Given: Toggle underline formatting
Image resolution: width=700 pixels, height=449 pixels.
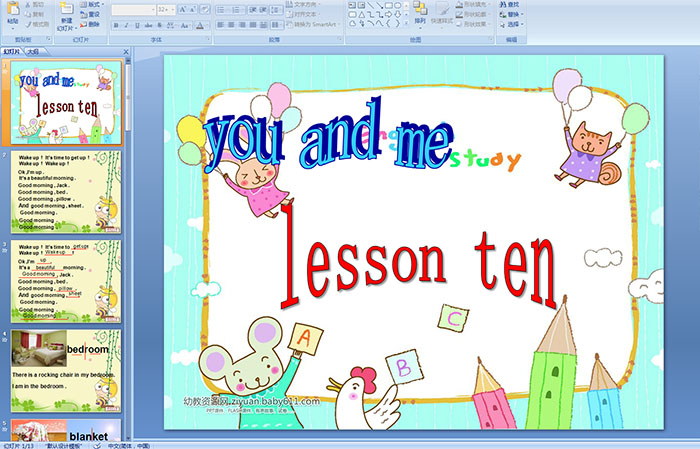Looking at the screenshot, I should tap(137, 25).
